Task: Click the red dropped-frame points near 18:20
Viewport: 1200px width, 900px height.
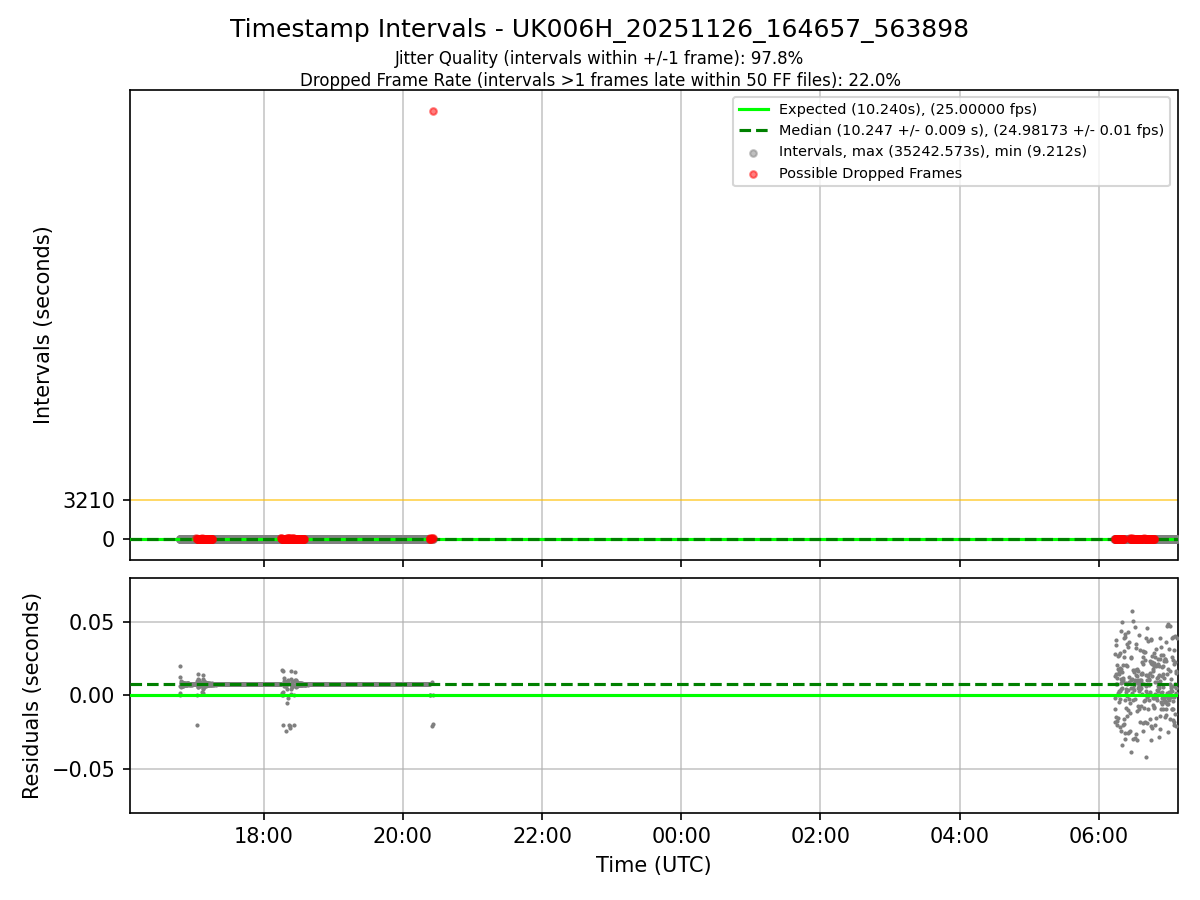Action: click(x=292, y=539)
